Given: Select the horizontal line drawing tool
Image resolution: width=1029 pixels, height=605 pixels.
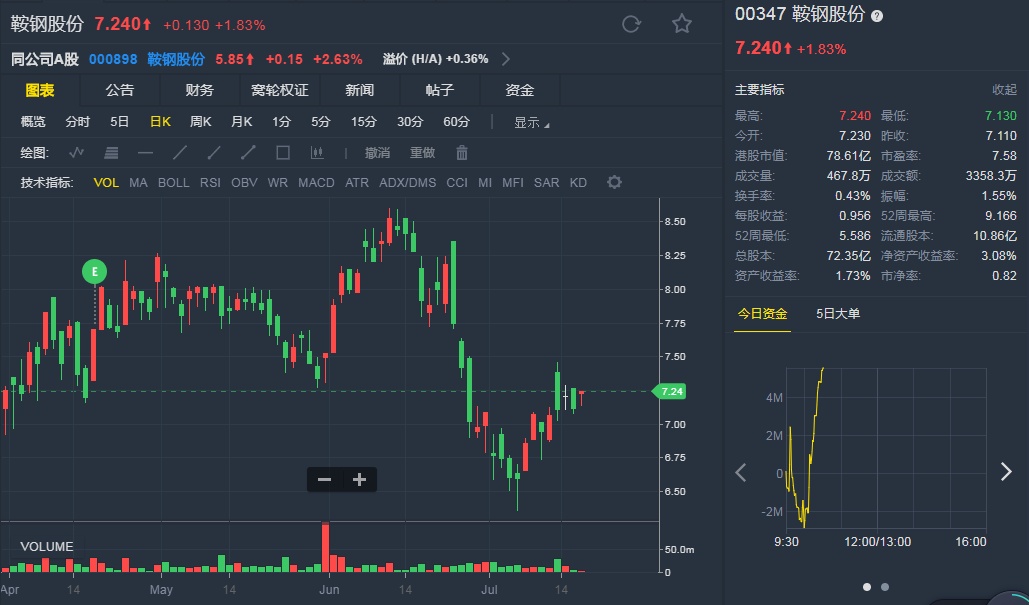Looking at the screenshot, I should (x=145, y=153).
